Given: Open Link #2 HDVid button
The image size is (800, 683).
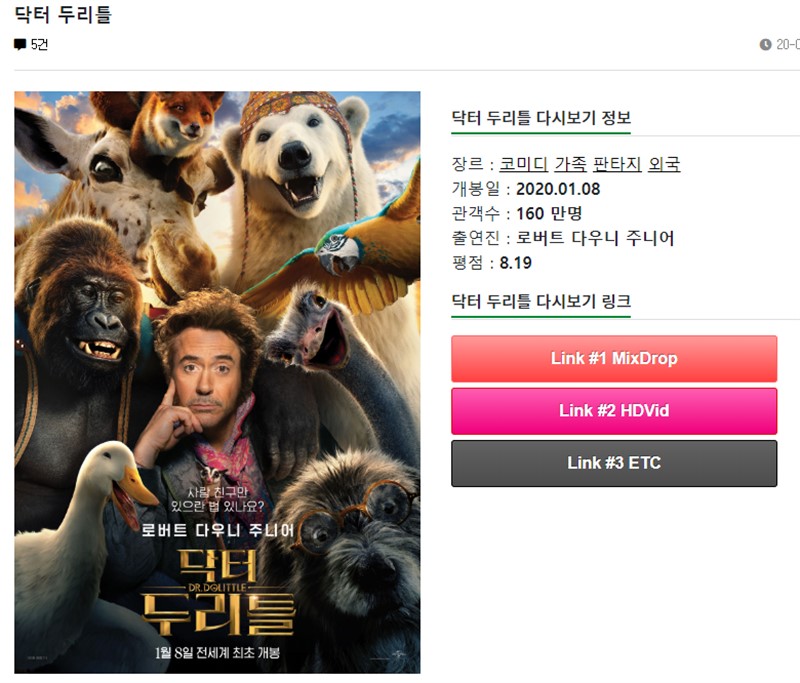Looking at the screenshot, I should (x=614, y=411).
